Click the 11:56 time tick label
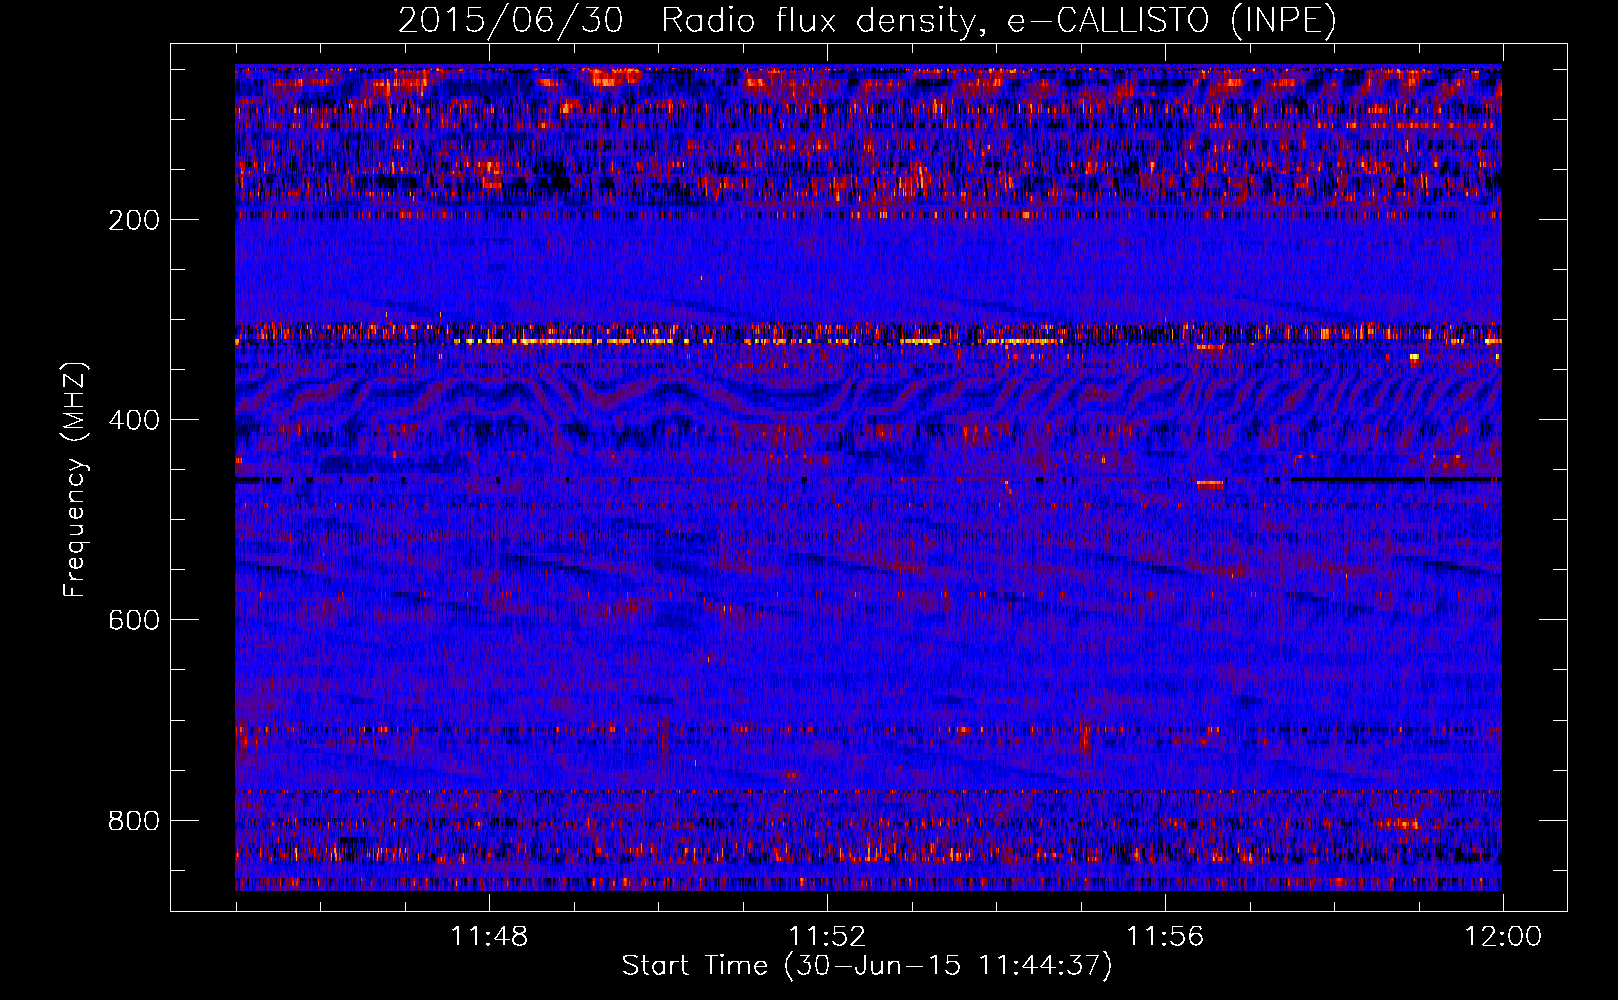 point(1165,937)
